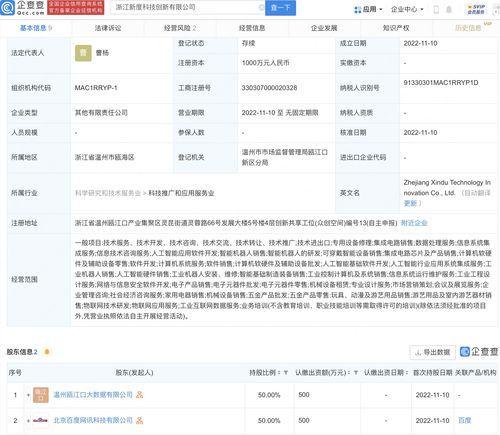Switch to 经营风险 tab
This screenshot has width=500, height=435.
[x=180, y=28]
